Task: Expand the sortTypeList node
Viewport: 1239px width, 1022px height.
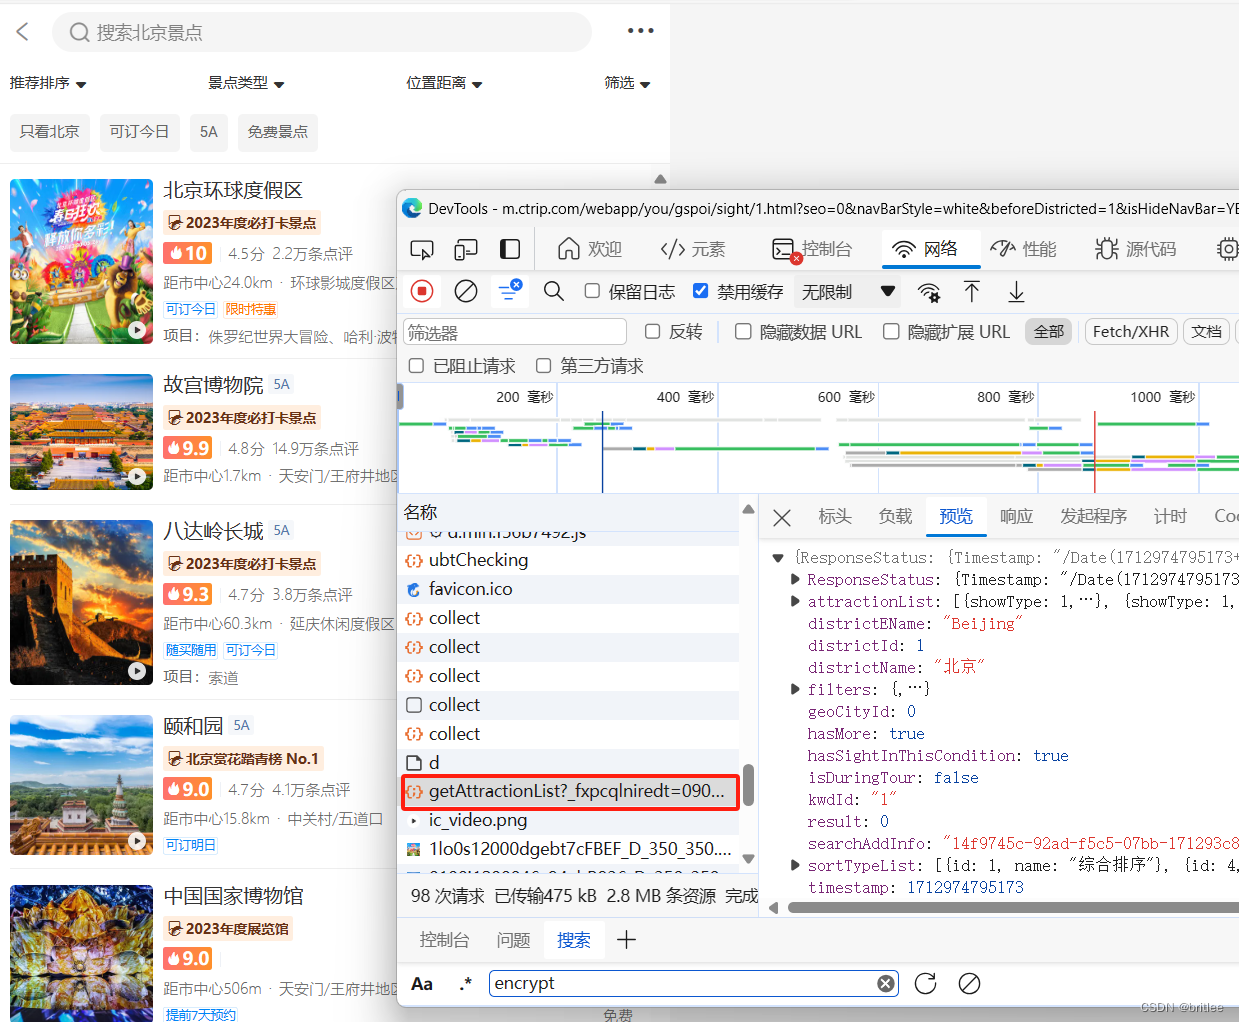Action: 795,866
